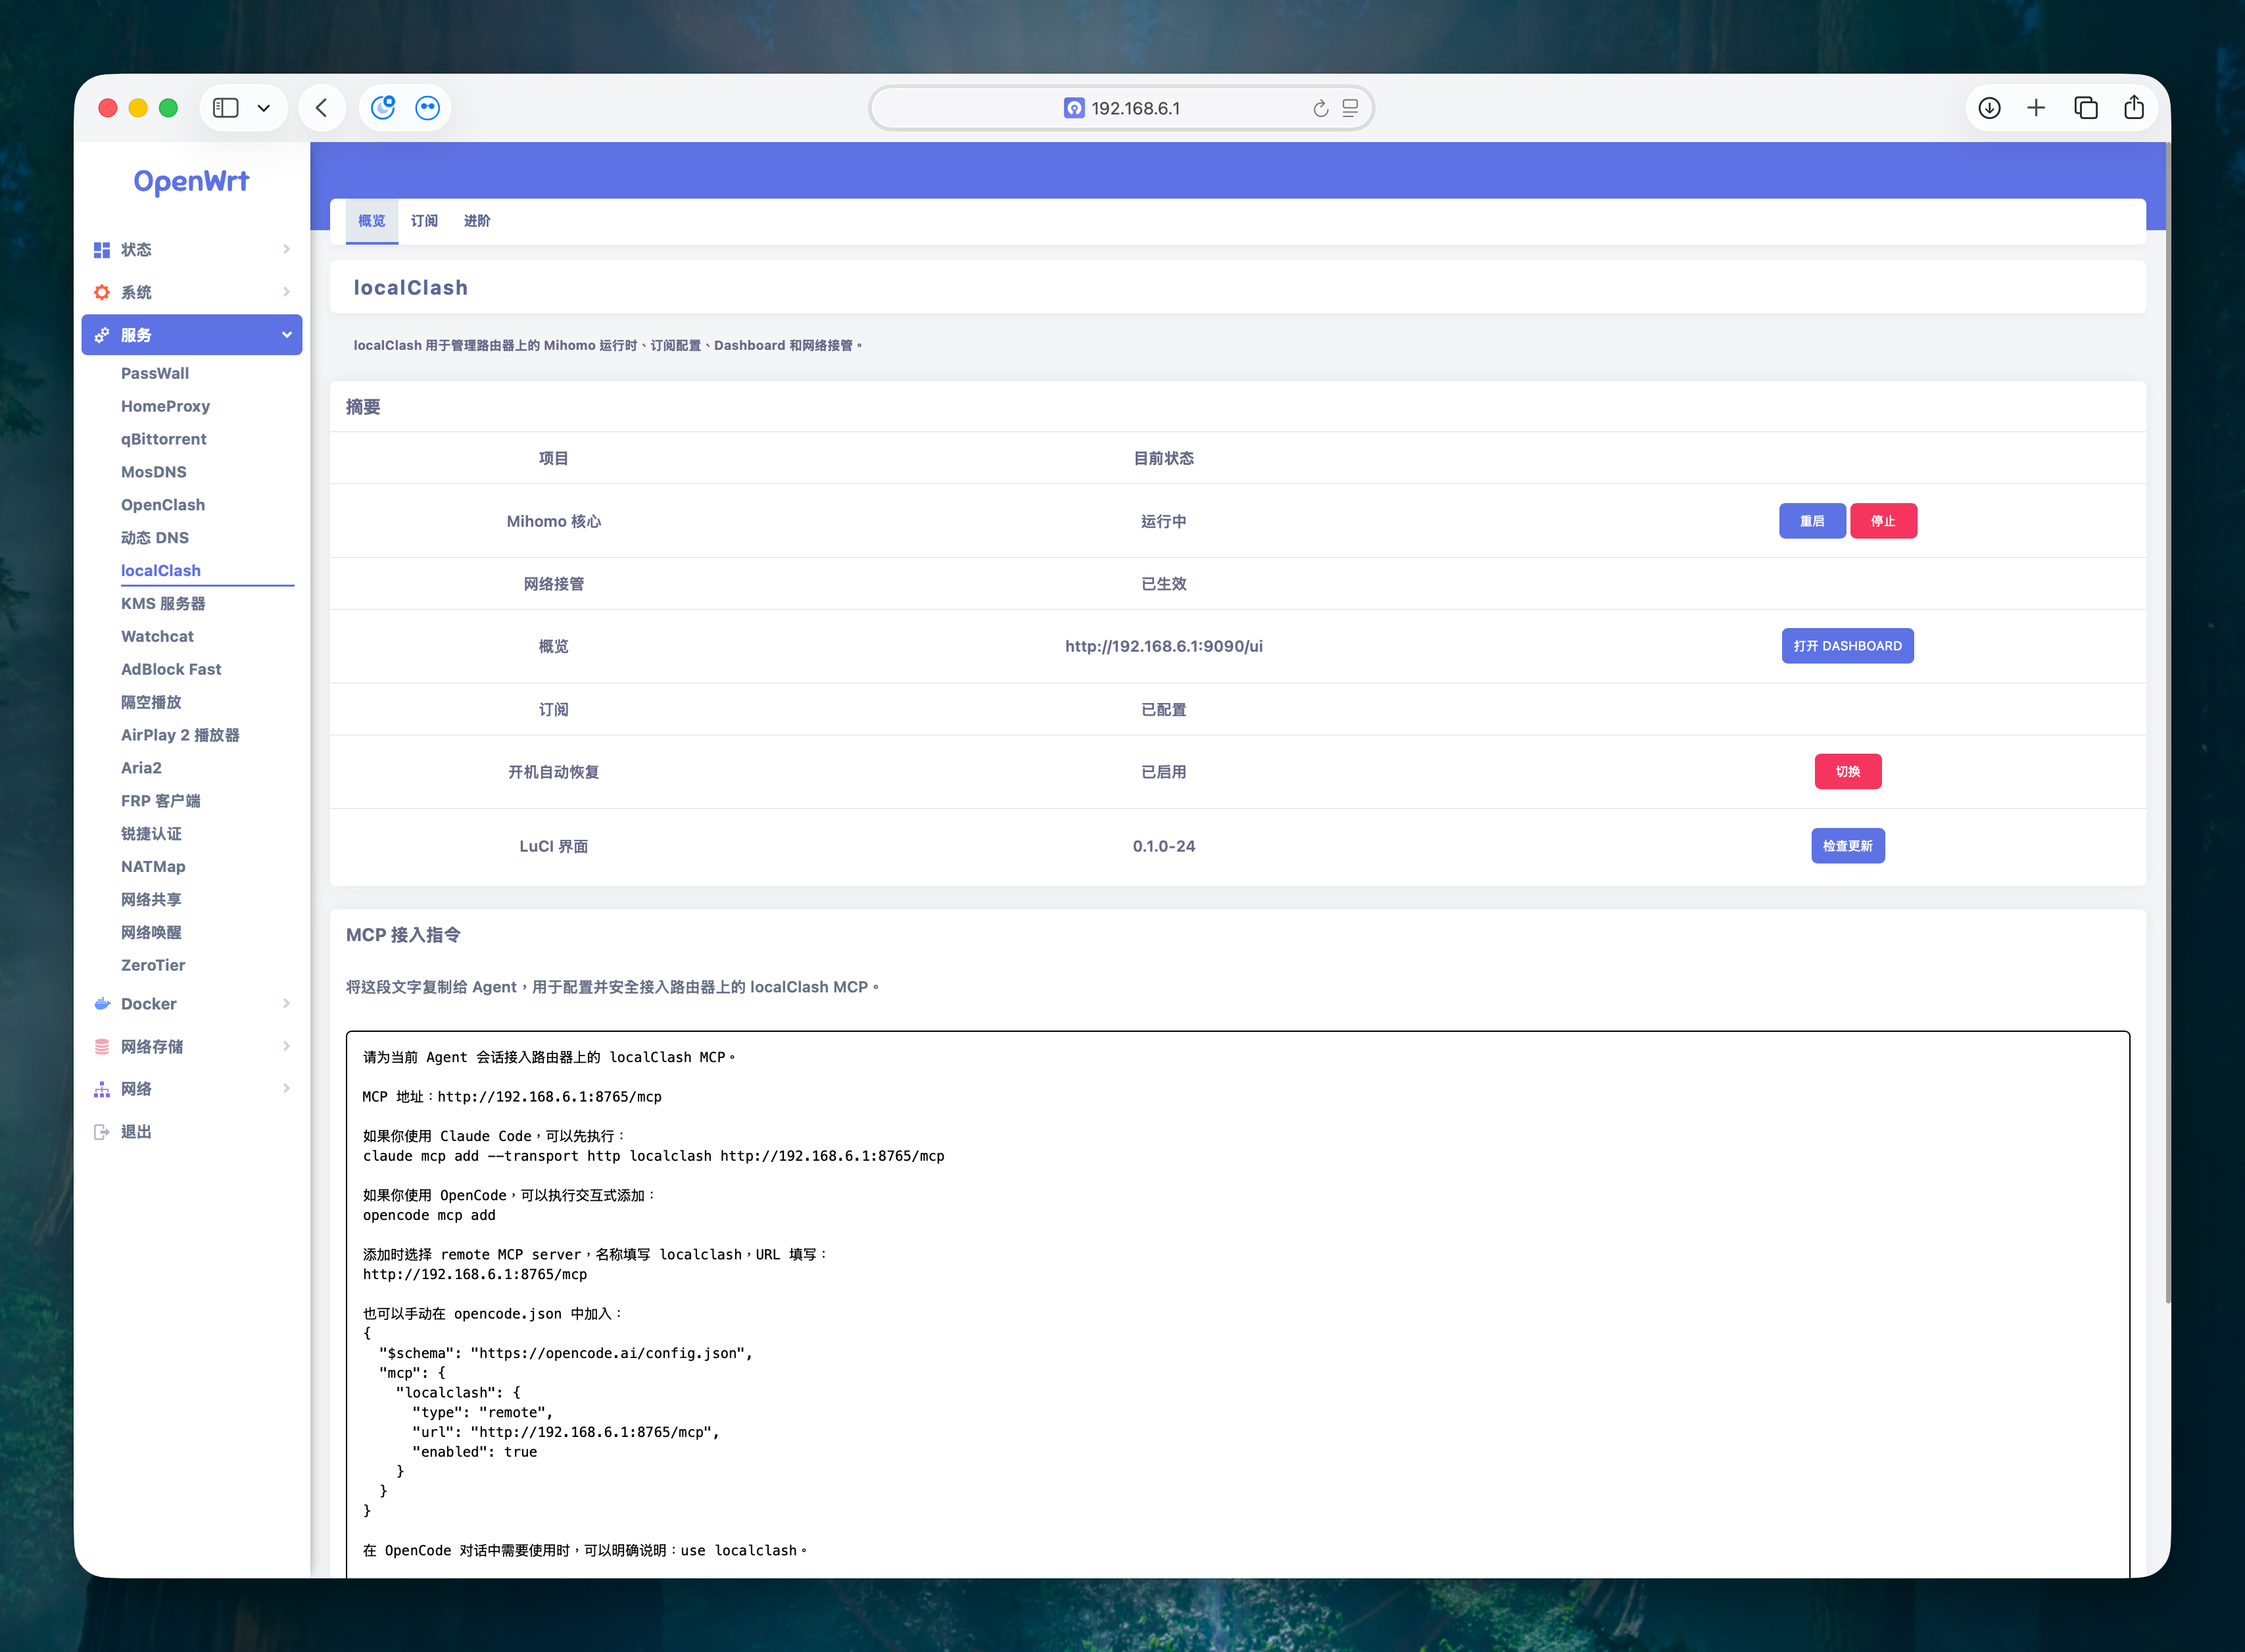Open the sidebar options dropdown arrow
This screenshot has width=2245, height=1652.
click(264, 108)
